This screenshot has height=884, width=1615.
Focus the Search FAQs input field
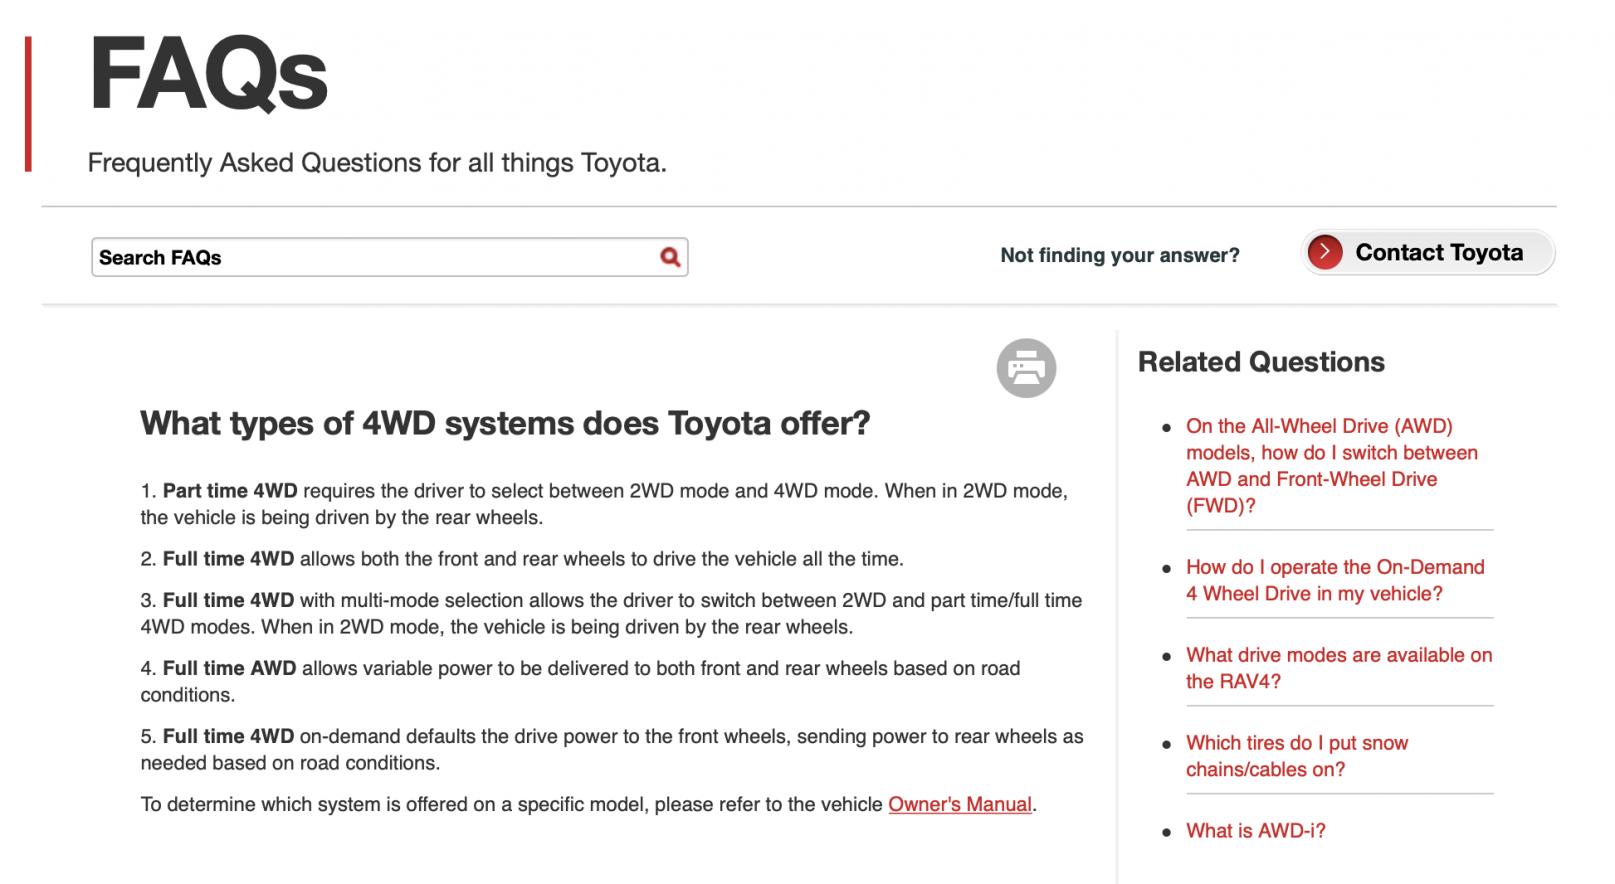pos(389,257)
